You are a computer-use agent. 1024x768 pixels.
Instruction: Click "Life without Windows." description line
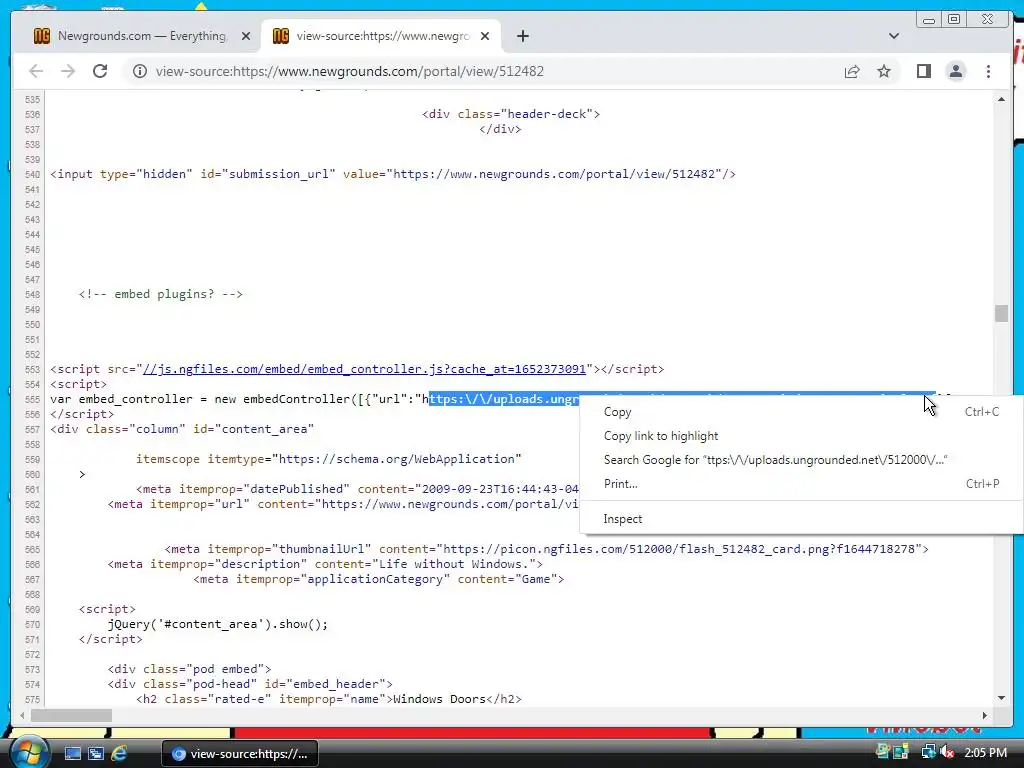point(325,564)
